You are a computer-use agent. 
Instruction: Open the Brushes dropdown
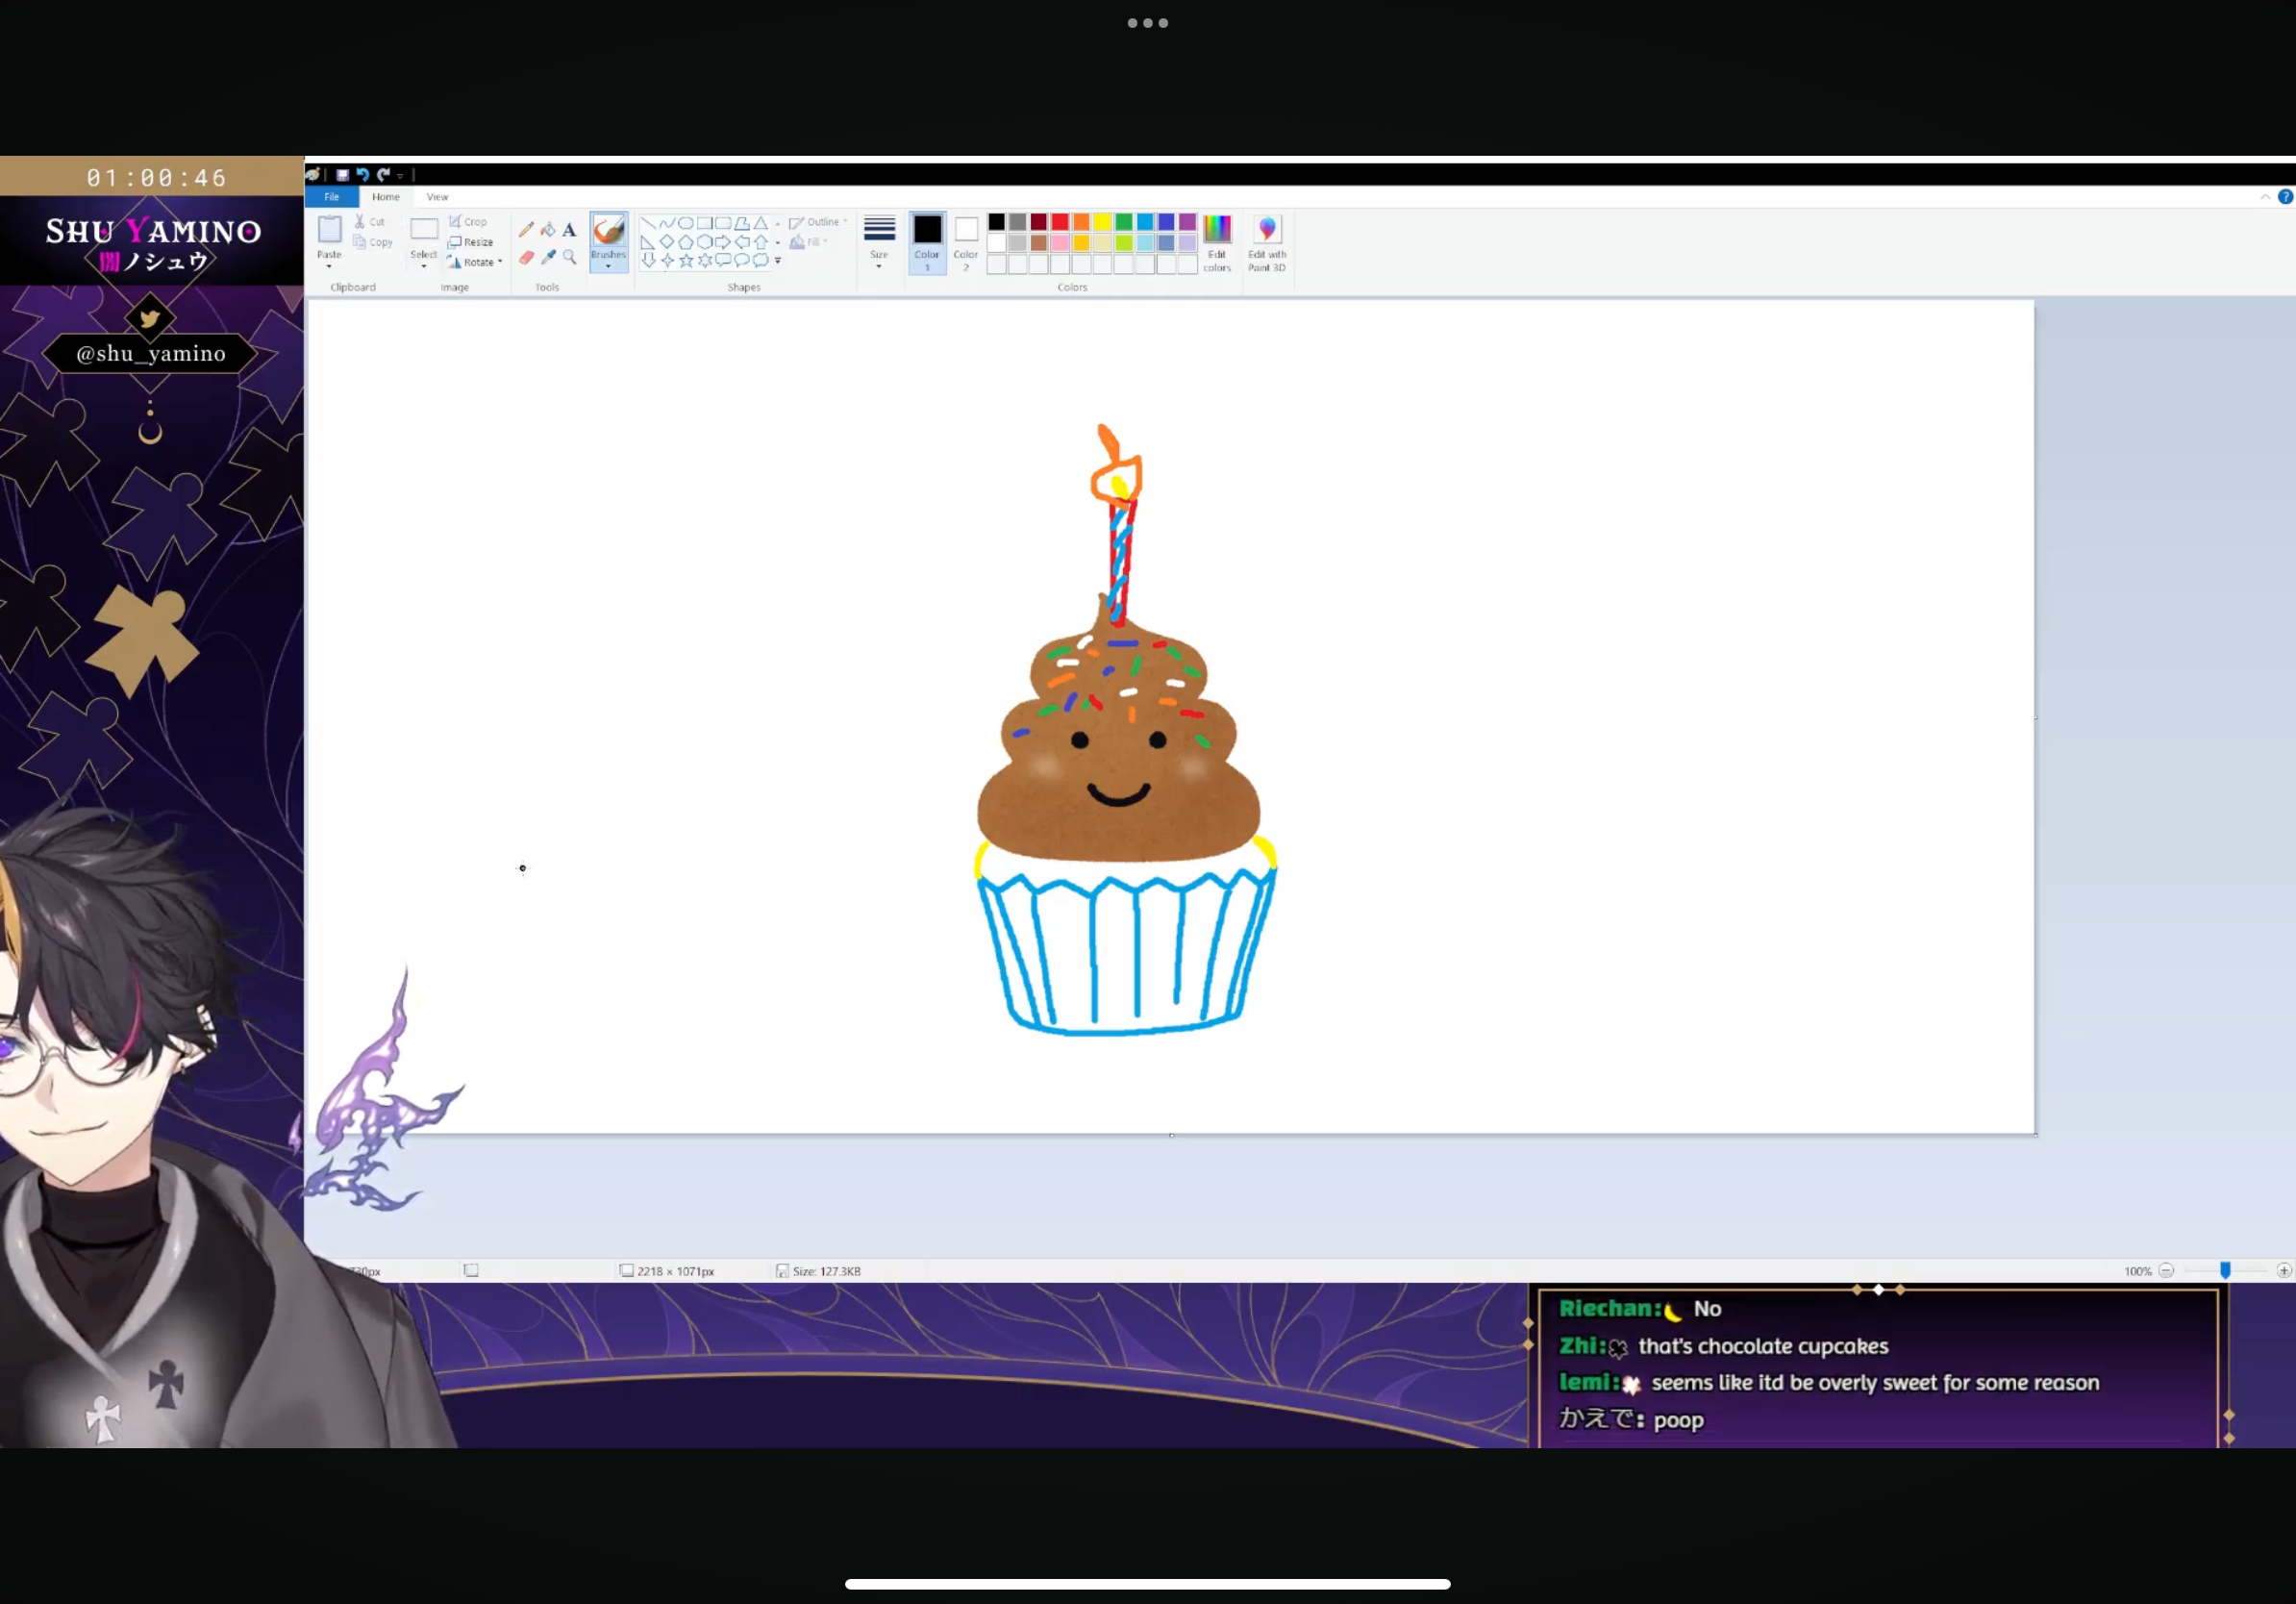point(608,265)
